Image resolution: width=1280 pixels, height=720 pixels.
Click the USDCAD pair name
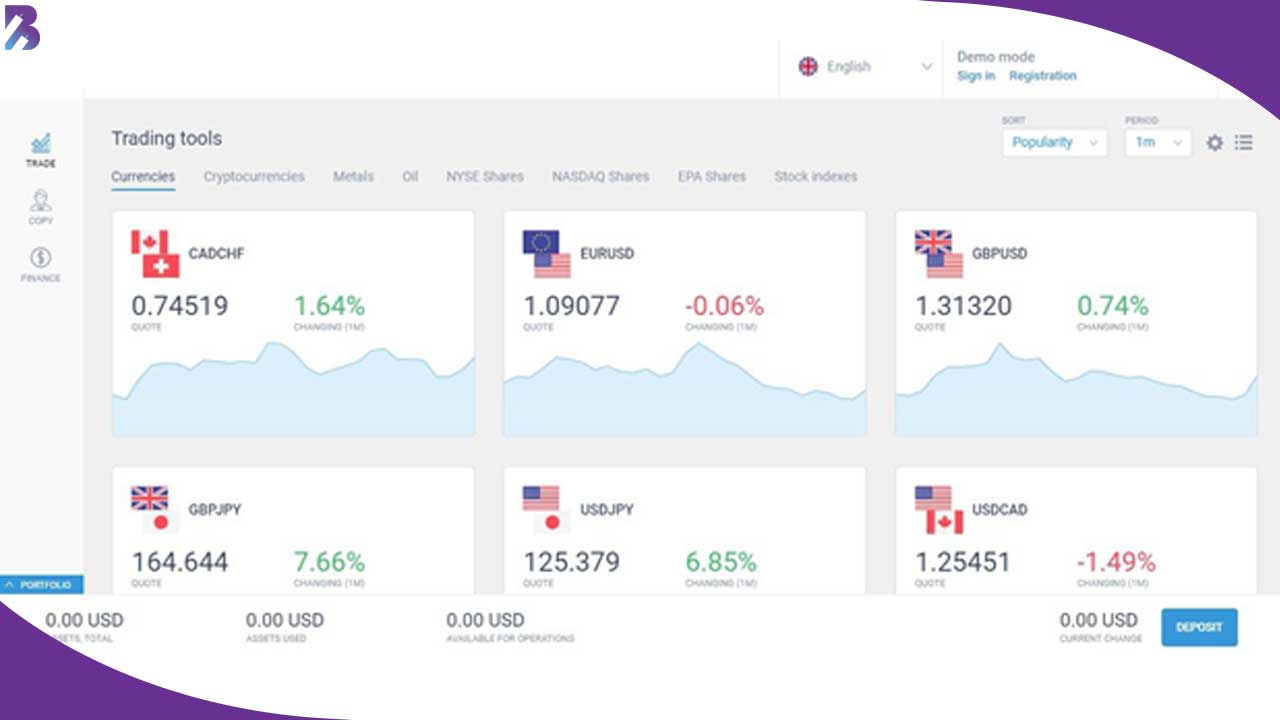1000,510
